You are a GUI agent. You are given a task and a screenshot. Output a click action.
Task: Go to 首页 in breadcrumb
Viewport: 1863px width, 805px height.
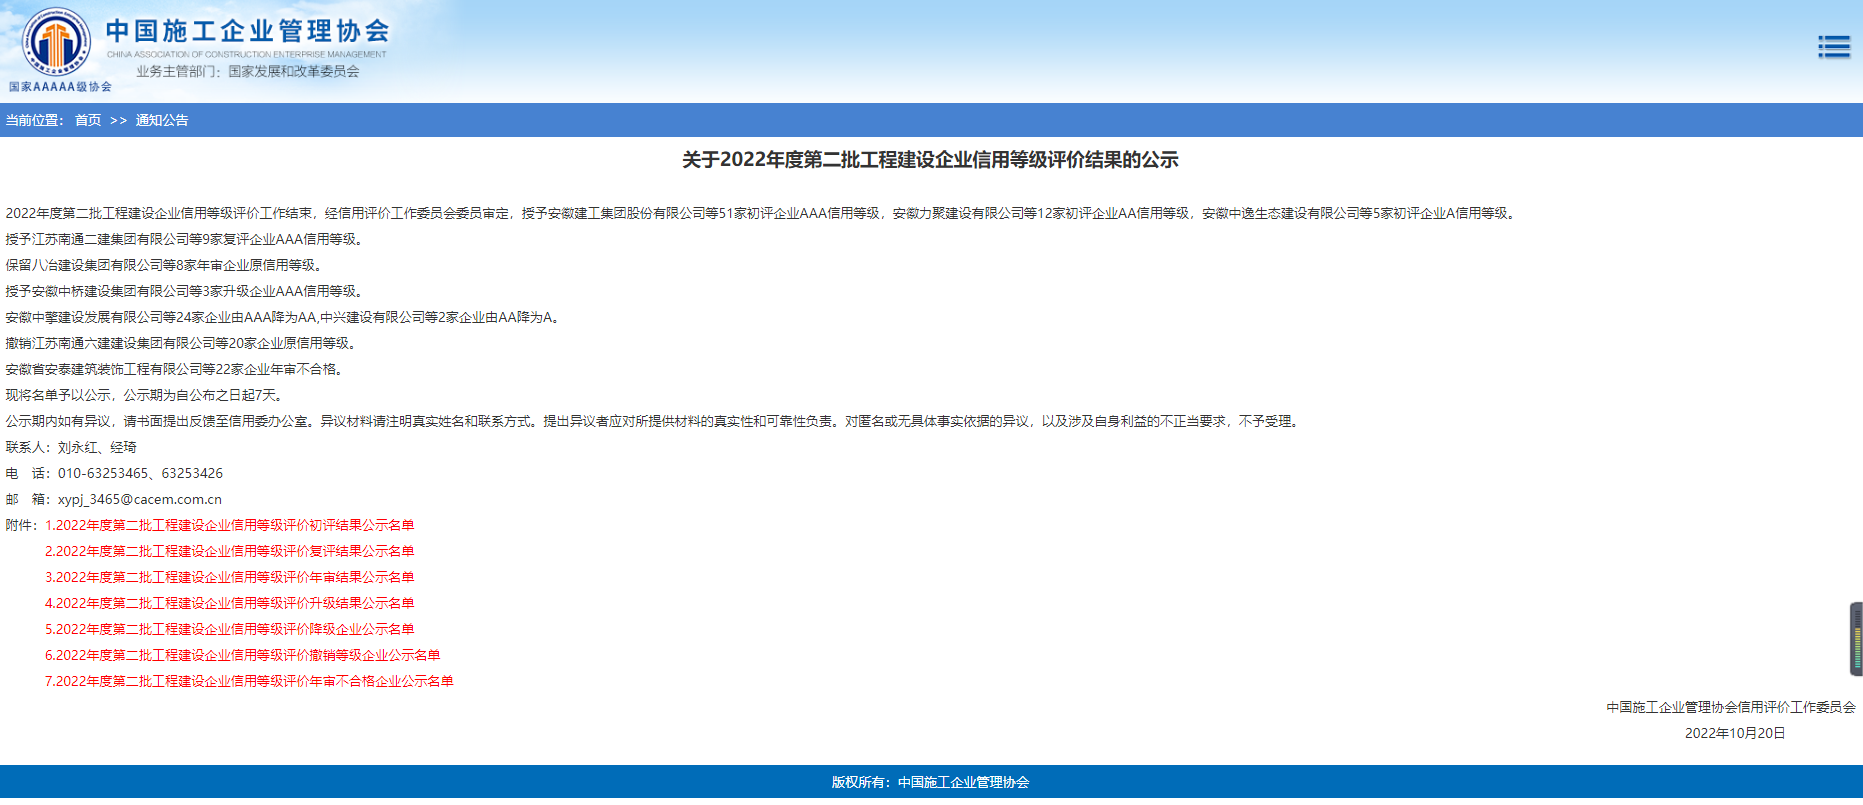pyautogui.click(x=88, y=120)
